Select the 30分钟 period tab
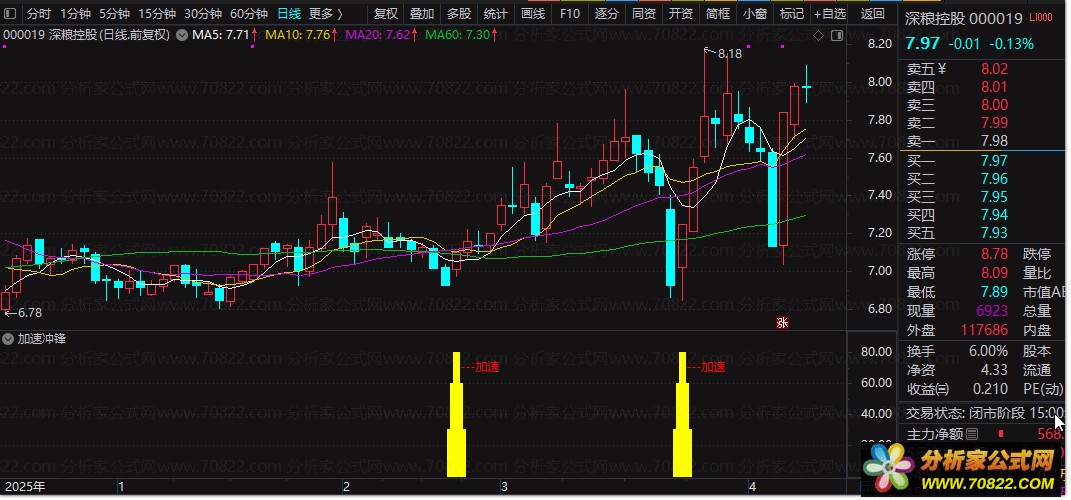 coord(203,14)
